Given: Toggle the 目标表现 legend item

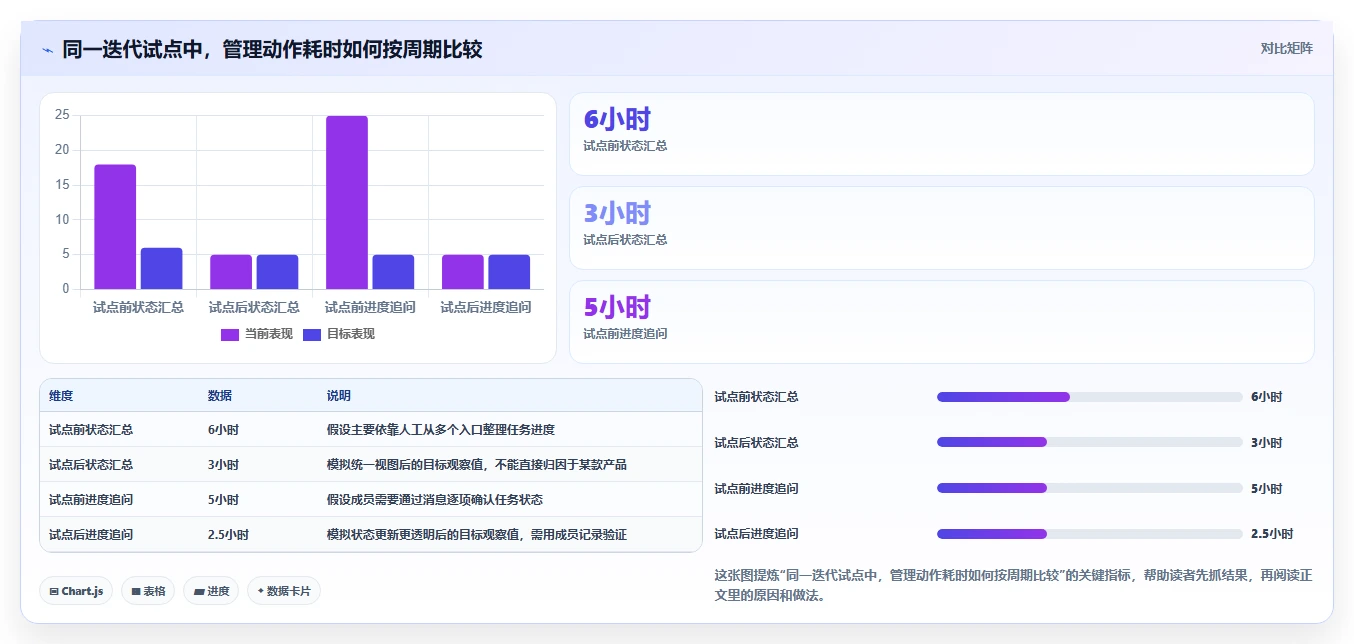Looking at the screenshot, I should [x=339, y=334].
